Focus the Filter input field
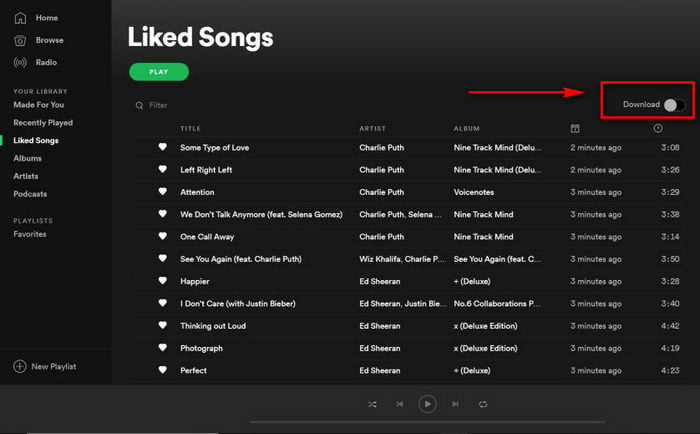700x434 pixels. (158, 105)
